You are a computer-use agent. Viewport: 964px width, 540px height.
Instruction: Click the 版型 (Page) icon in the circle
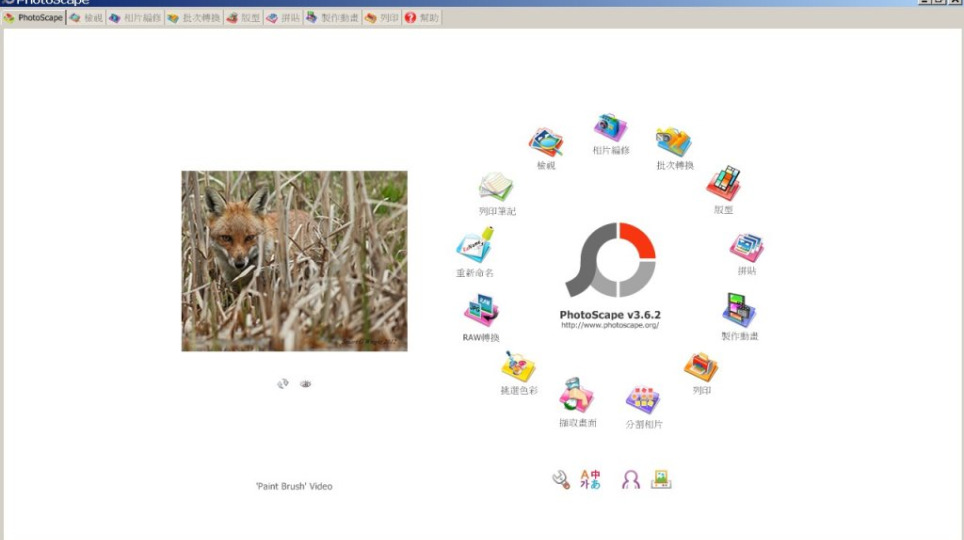coord(723,184)
